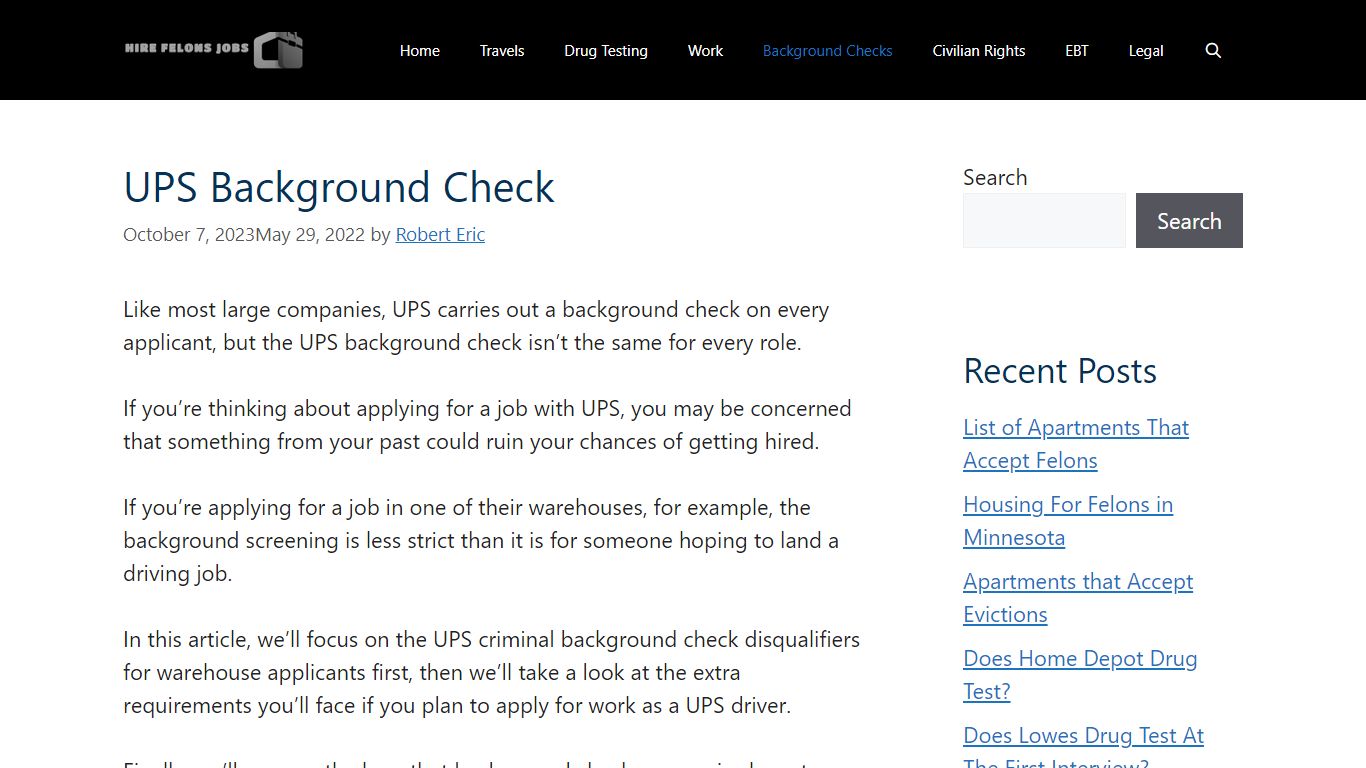The image size is (1366, 768).
Task: Open the Drug Testing menu item
Action: (606, 50)
